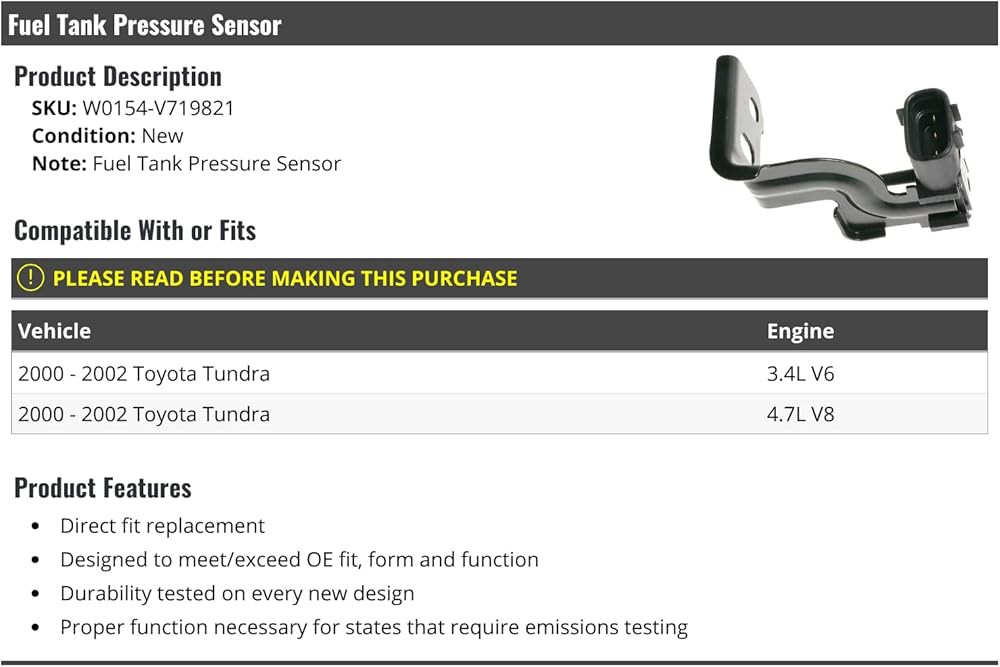Click the Product Description heading
Screen dimensions: 1000x667
118,77
